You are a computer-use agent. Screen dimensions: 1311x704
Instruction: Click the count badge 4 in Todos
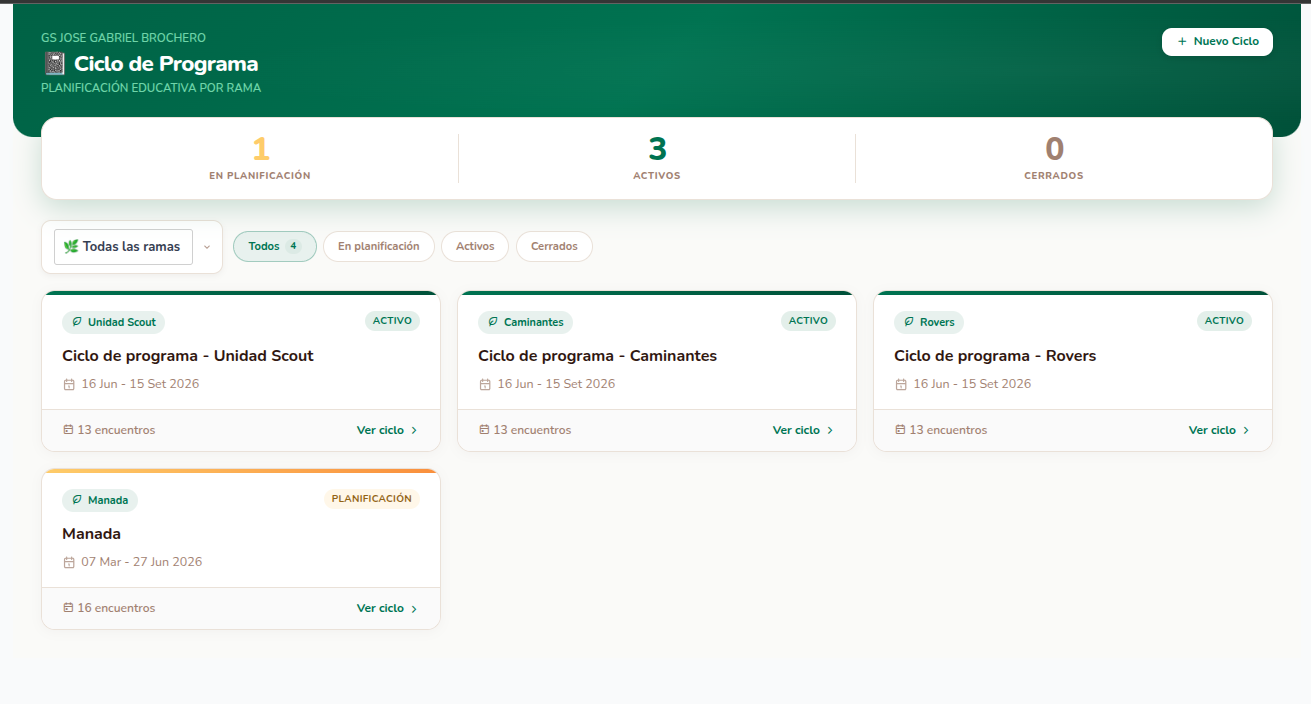(x=293, y=246)
